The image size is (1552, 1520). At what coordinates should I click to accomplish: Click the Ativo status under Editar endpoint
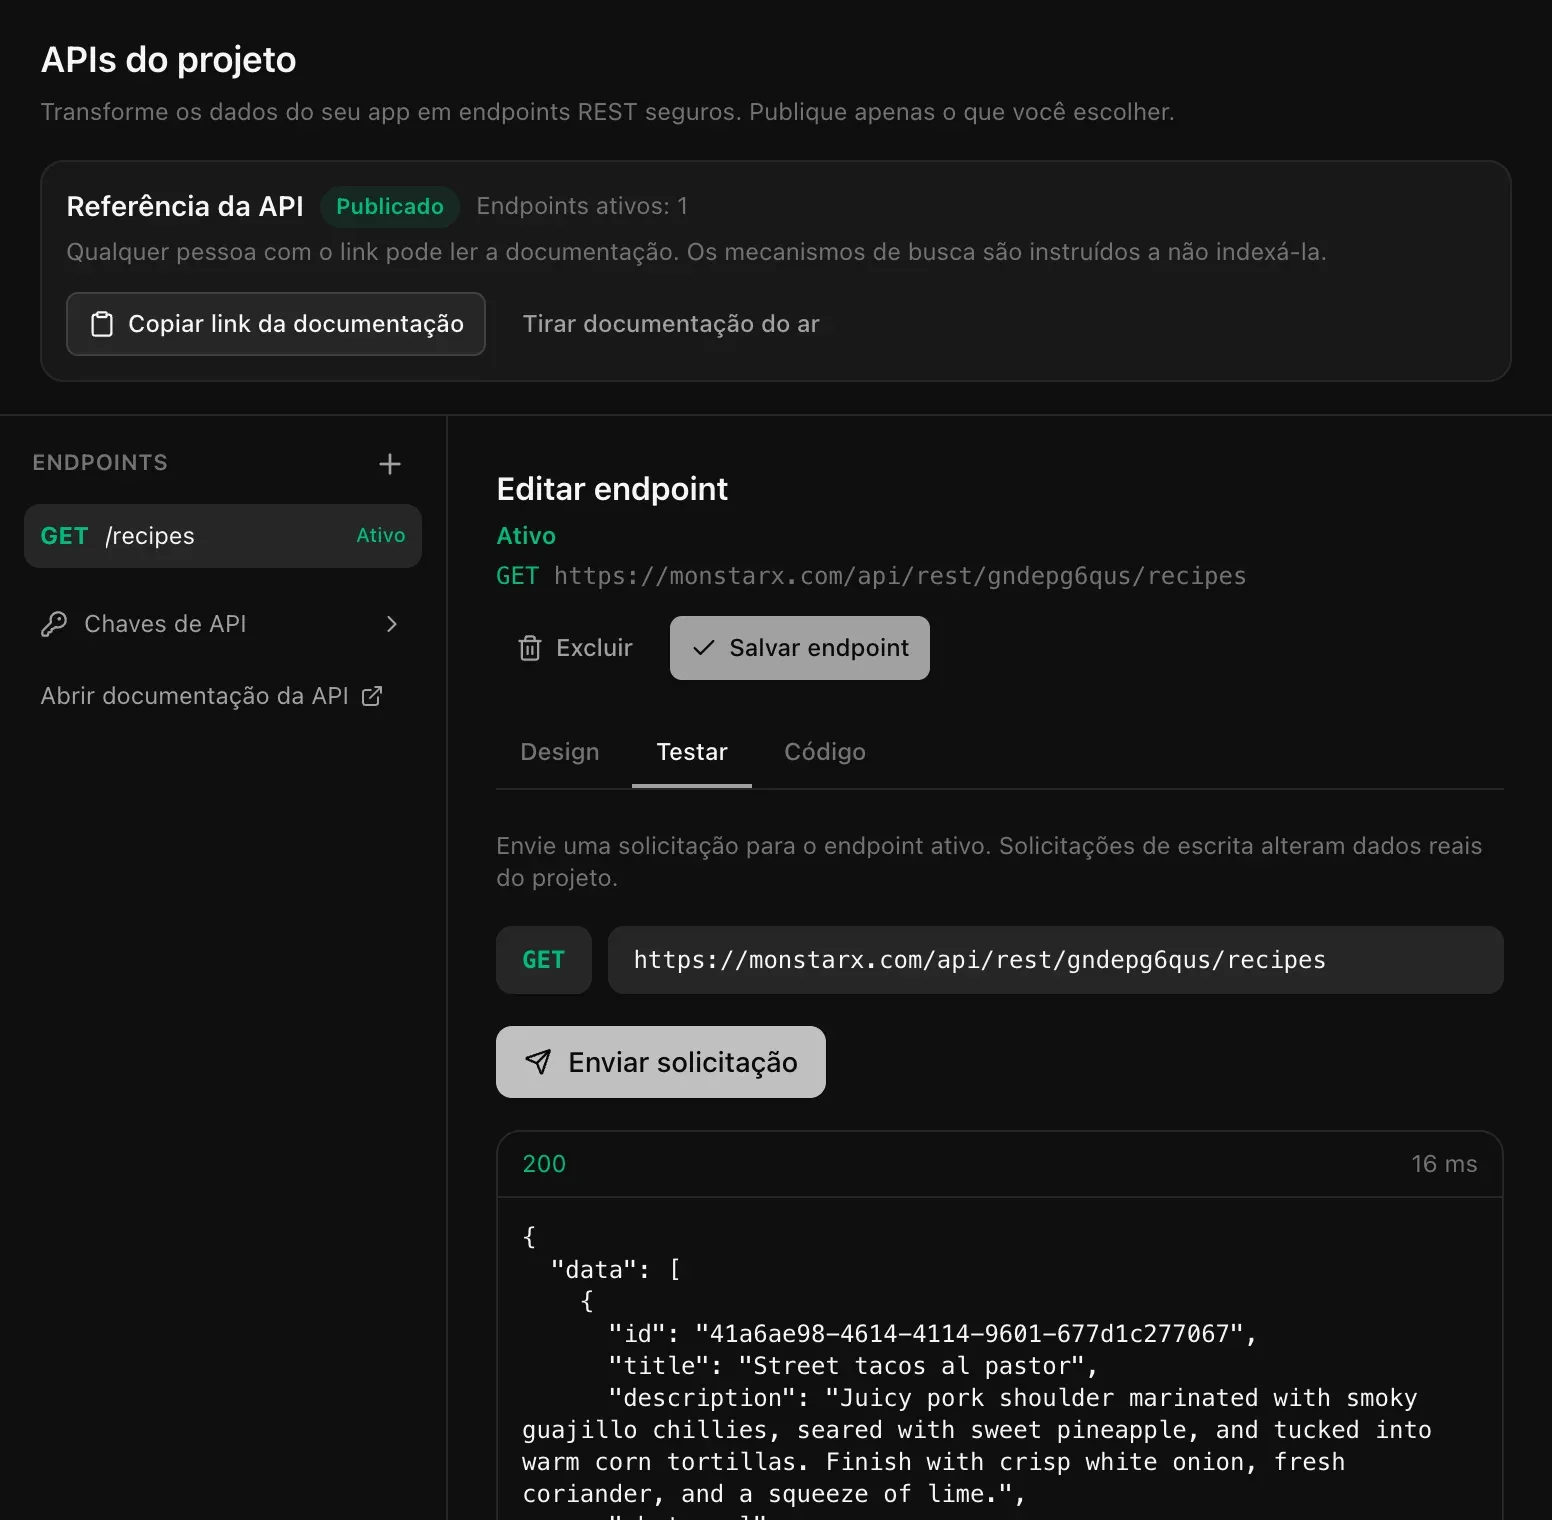(526, 536)
